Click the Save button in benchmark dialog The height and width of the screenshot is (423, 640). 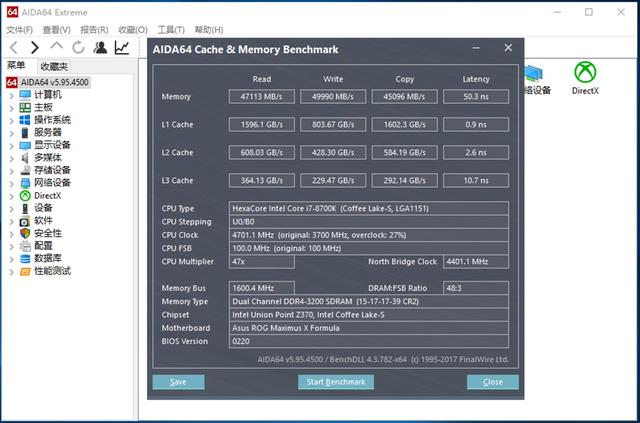pos(178,382)
